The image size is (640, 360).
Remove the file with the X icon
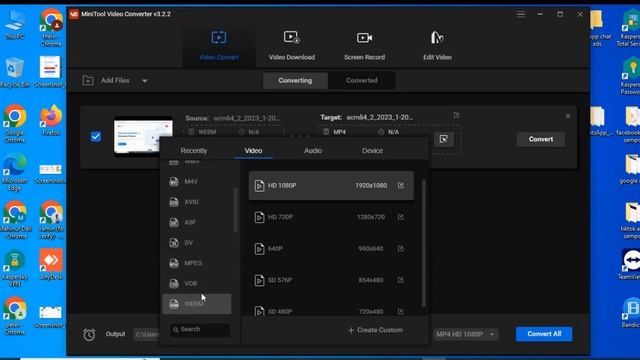(x=568, y=116)
